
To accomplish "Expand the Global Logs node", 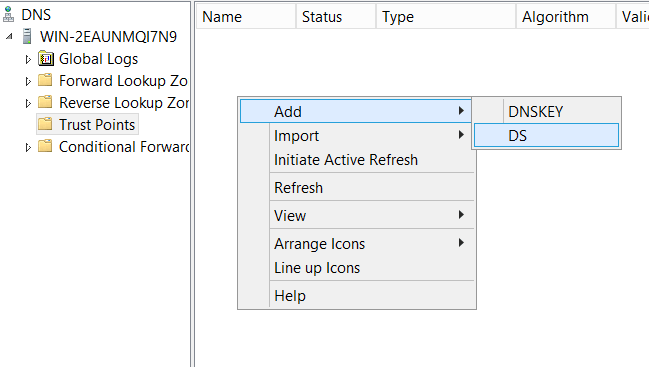I will [28, 59].
